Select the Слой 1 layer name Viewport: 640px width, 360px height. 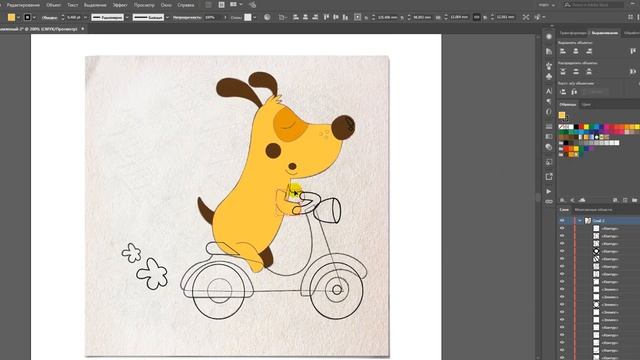[599, 220]
